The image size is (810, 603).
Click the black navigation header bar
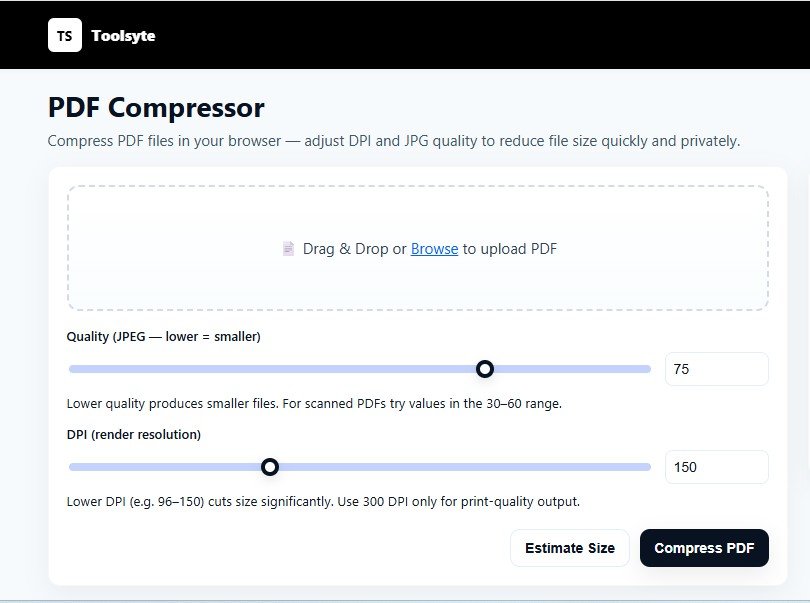(405, 35)
